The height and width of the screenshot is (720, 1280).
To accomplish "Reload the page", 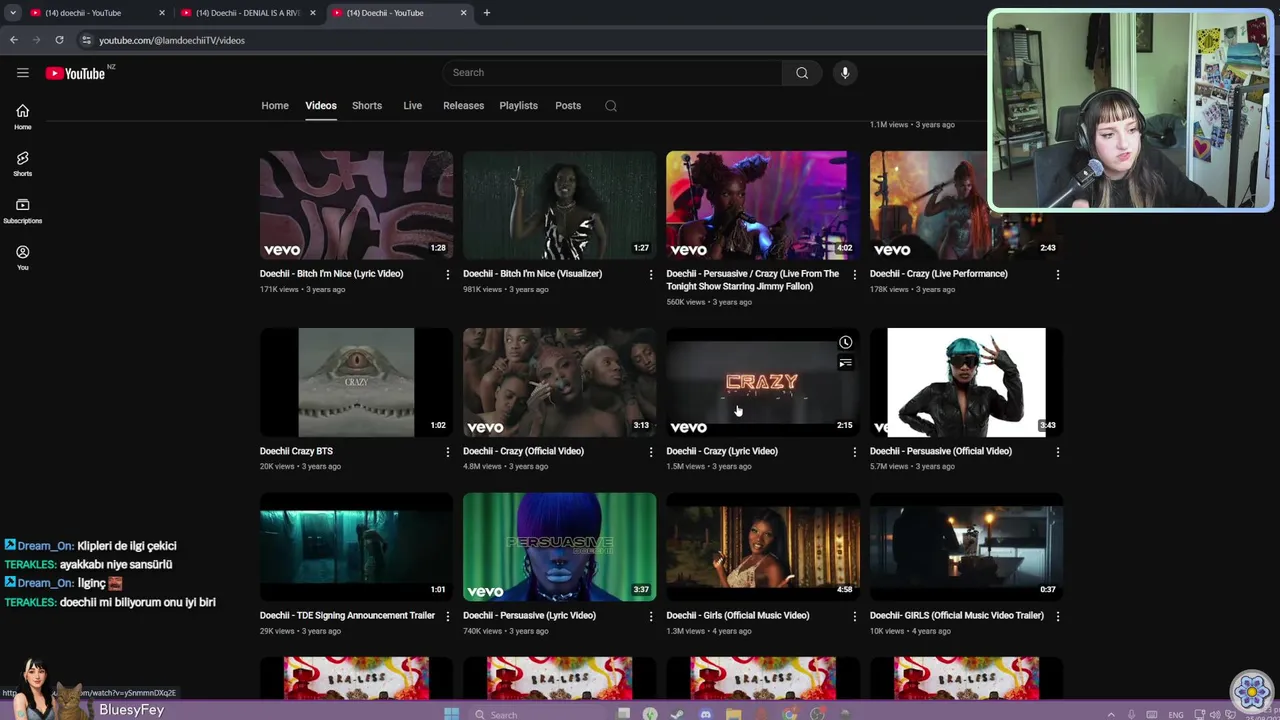I will point(59,40).
